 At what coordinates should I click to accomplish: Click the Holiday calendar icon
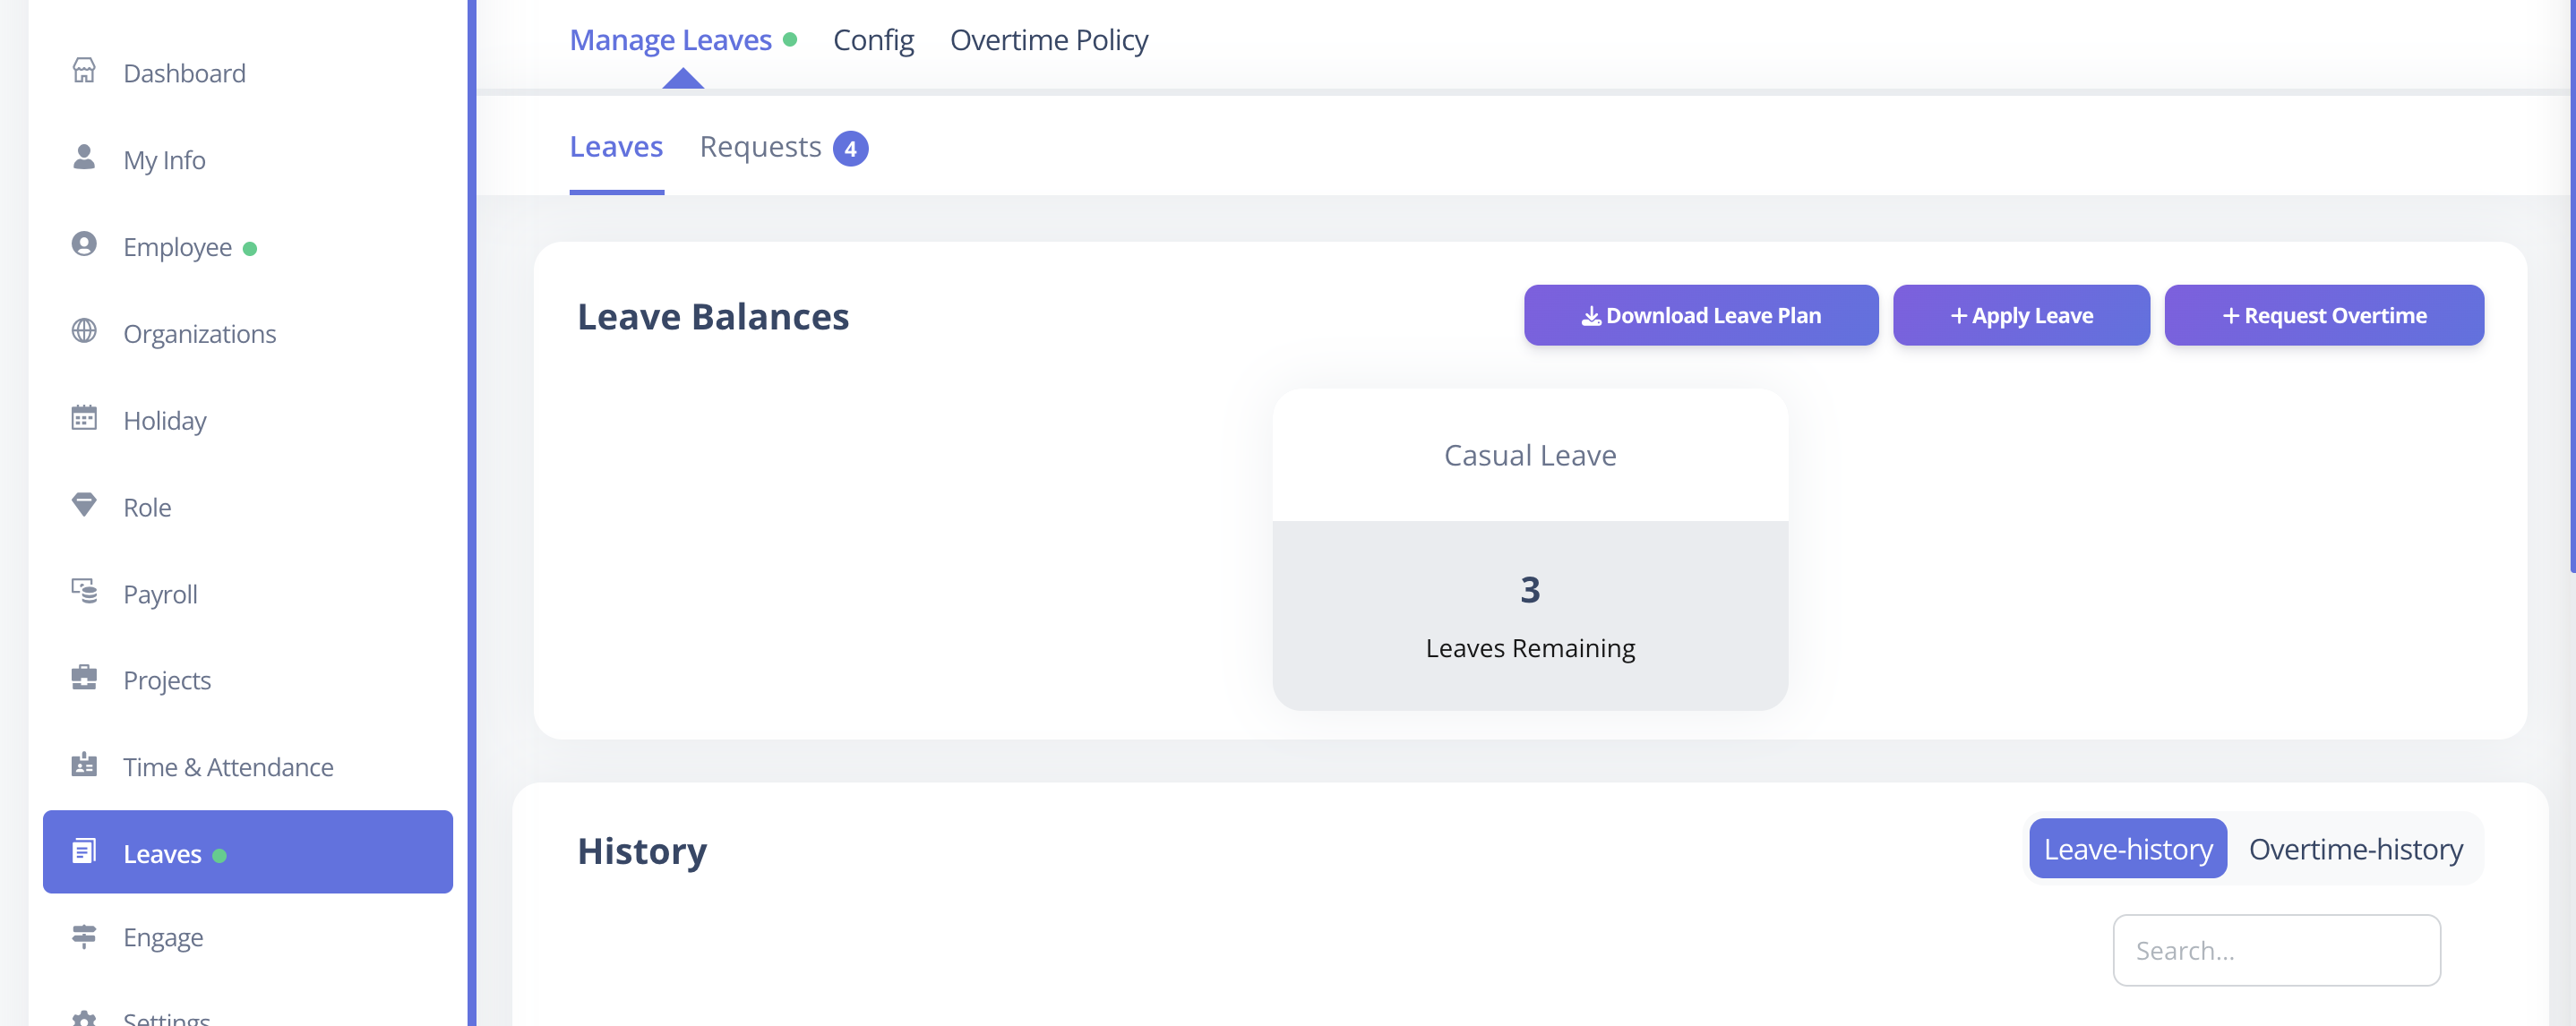coord(84,418)
